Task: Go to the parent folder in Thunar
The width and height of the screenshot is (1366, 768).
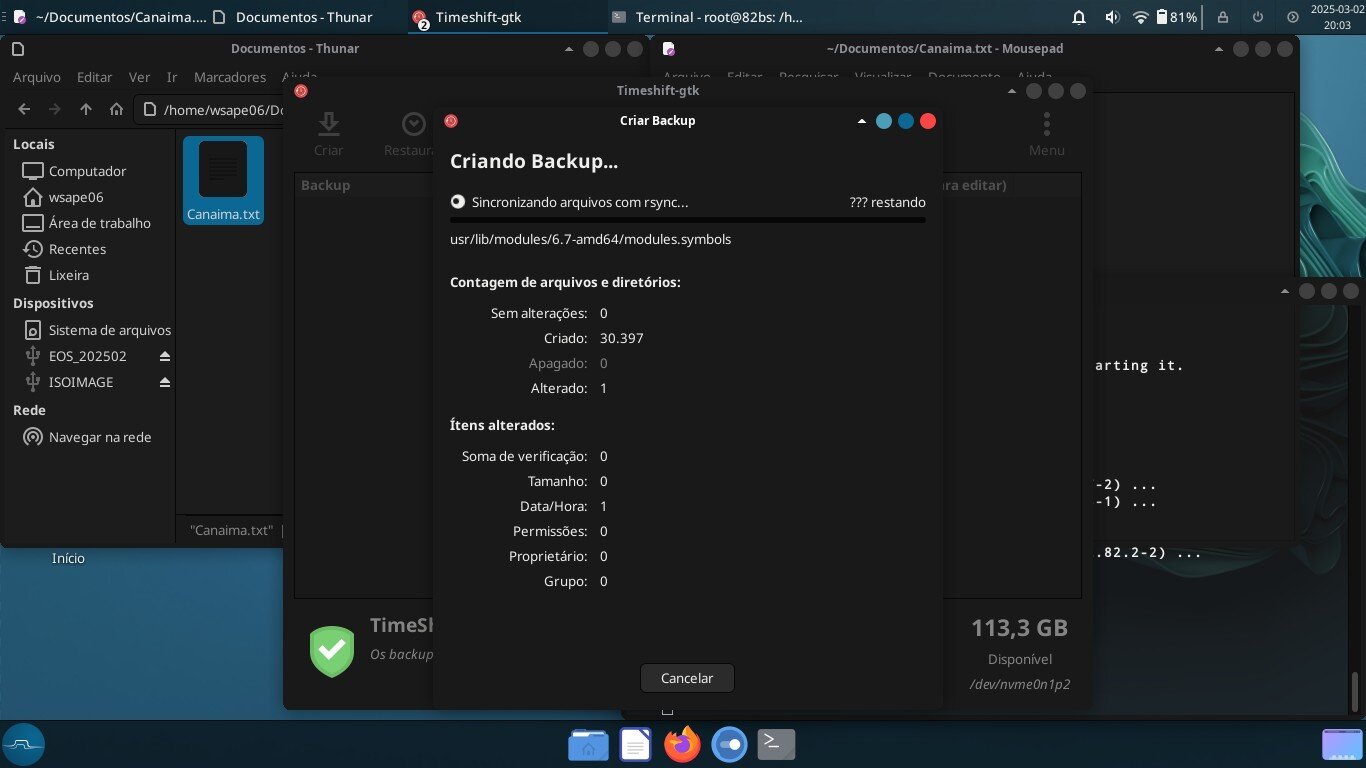Action: 86,110
